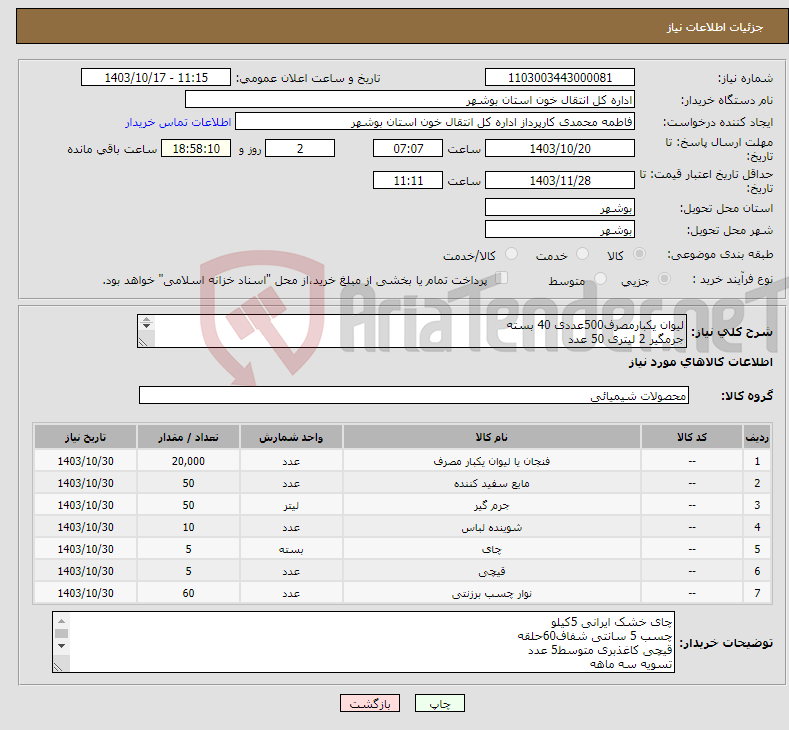Click item name شوینده لباس

coord(492,528)
